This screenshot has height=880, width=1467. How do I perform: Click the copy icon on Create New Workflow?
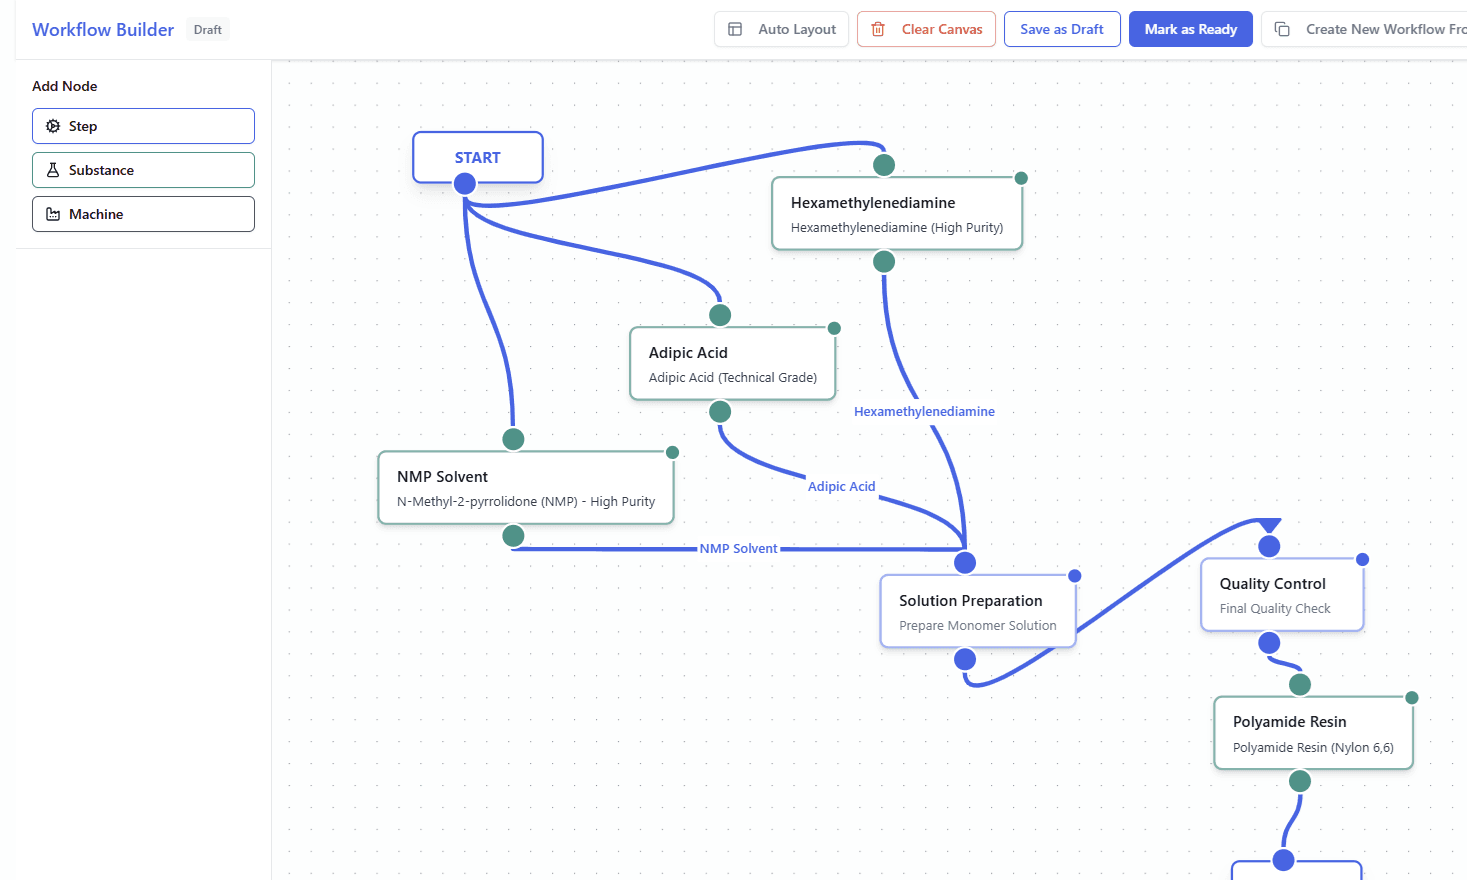(1282, 29)
